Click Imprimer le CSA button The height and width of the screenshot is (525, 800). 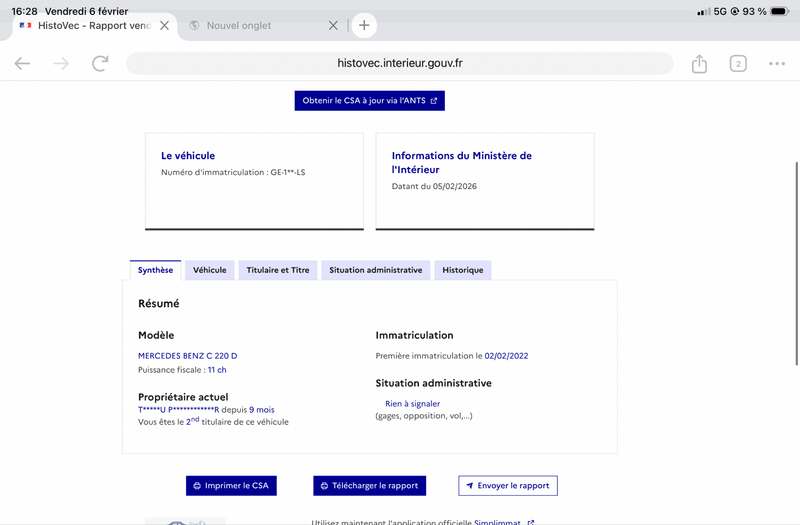click(x=231, y=486)
